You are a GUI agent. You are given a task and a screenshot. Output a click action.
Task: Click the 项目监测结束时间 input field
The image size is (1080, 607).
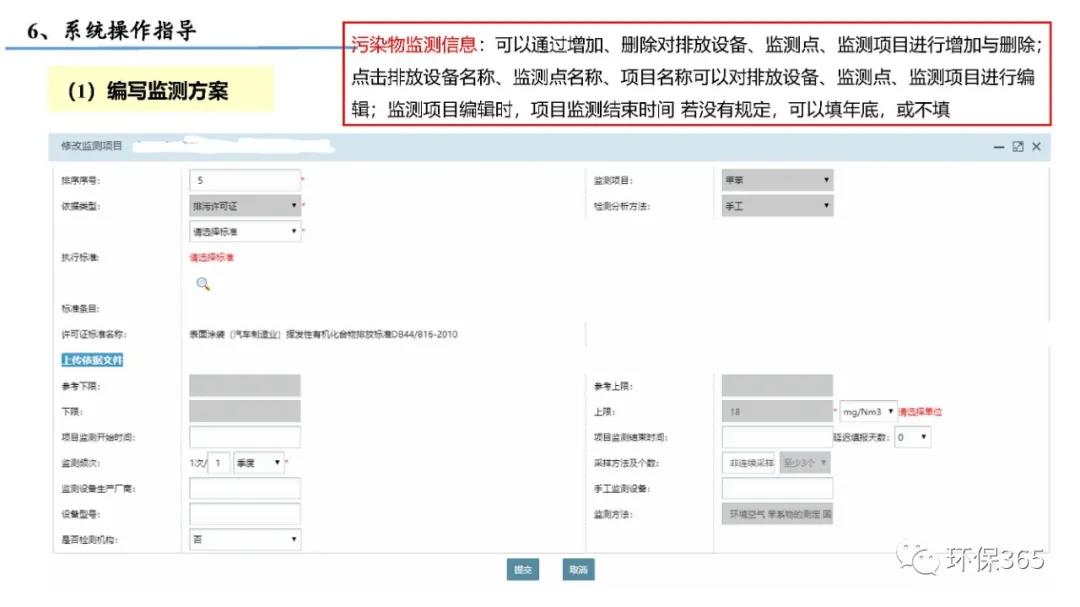777,437
